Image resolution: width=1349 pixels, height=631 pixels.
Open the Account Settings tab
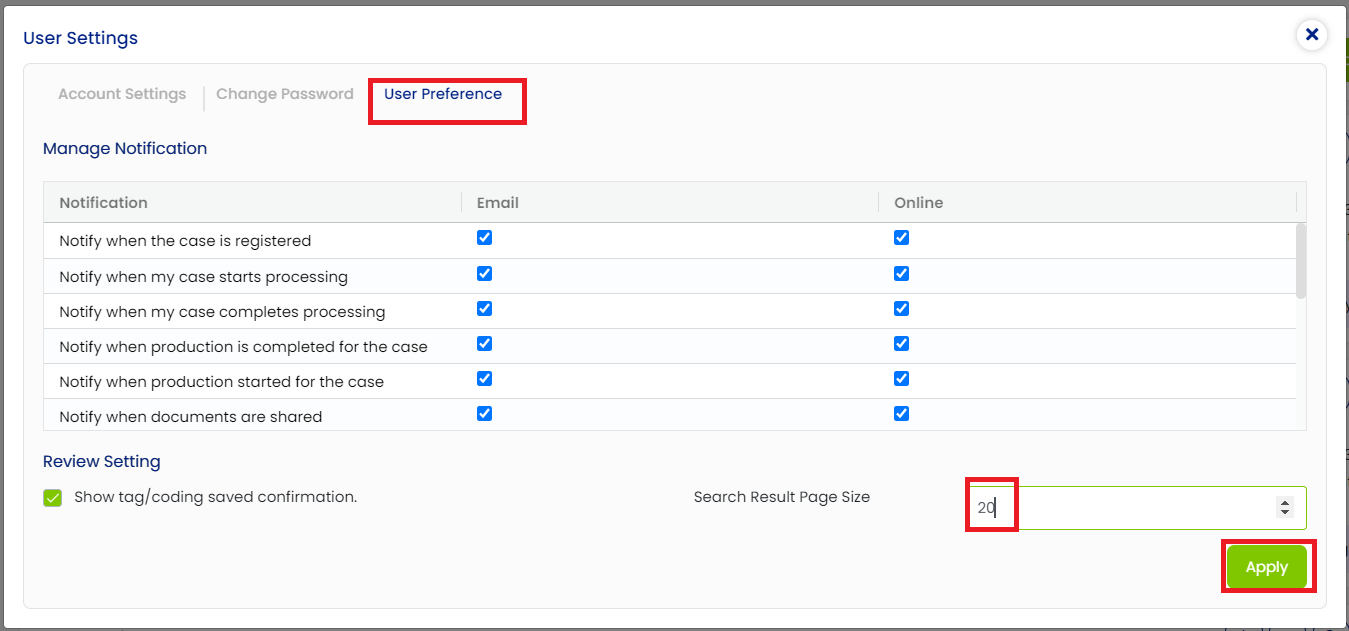coord(122,94)
